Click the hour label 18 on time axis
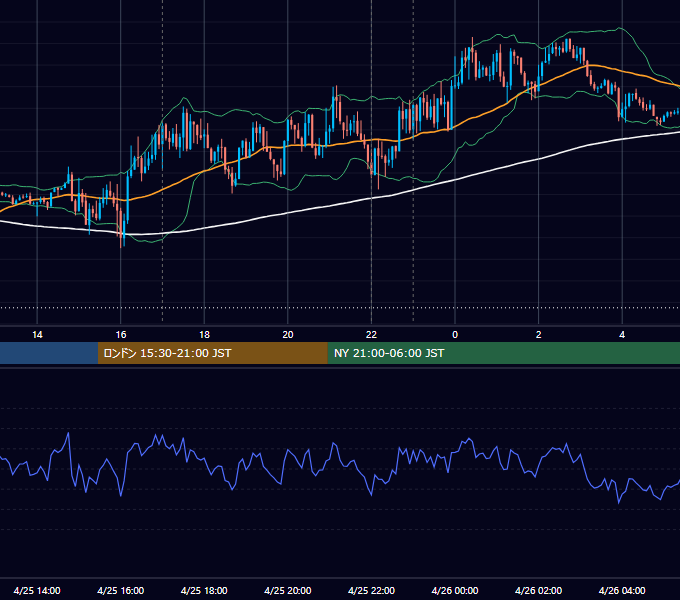The image size is (680, 600). click(x=204, y=335)
